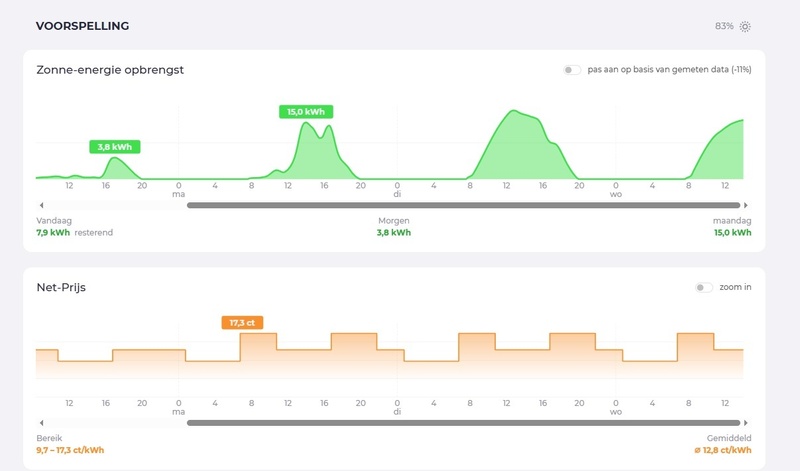
Task: Click 'Zonne-energie opbrengst' chart title
Action: (110, 70)
